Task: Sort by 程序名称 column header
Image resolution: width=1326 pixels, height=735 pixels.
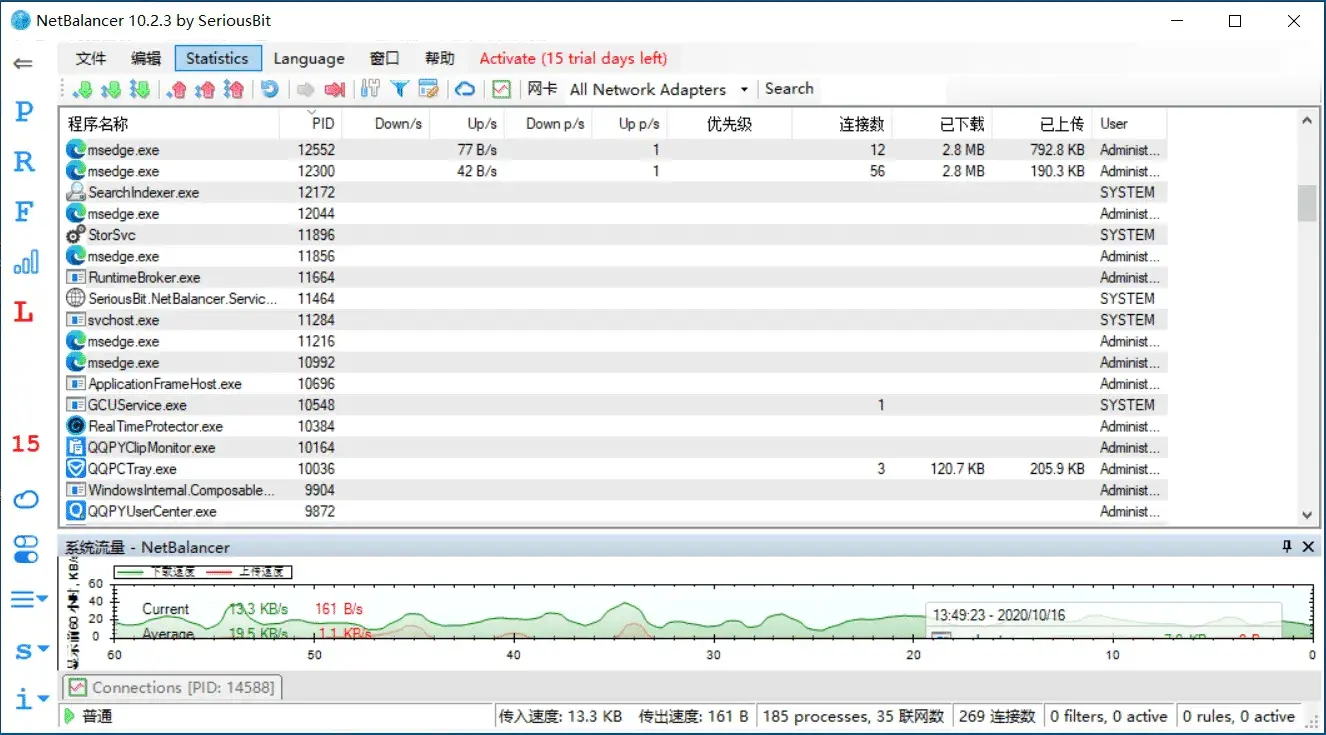Action: [x=169, y=124]
